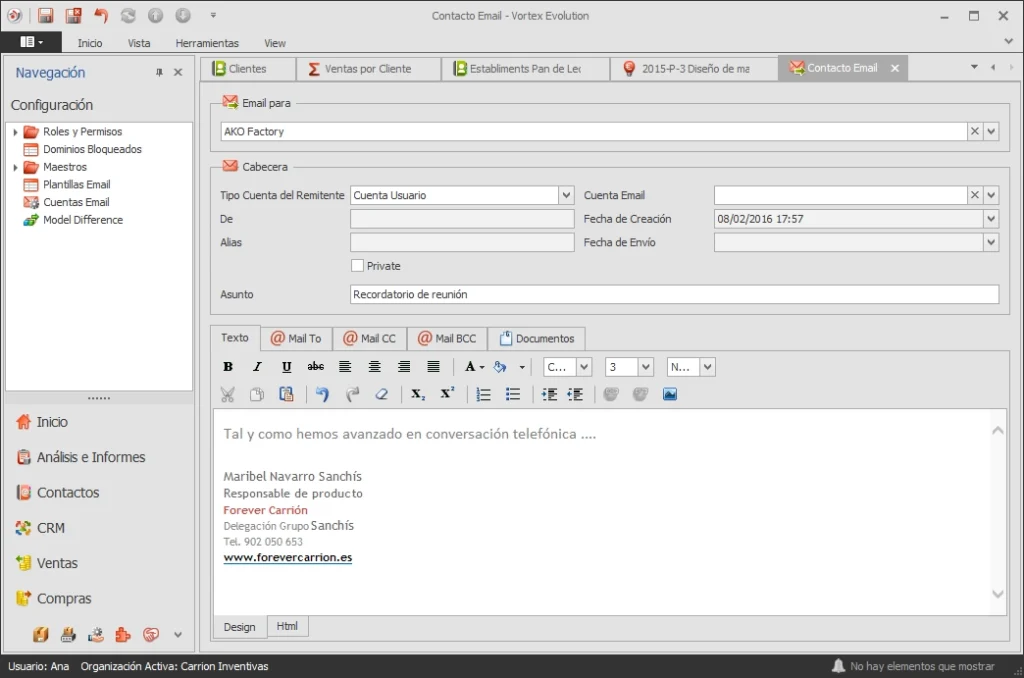Apply subscript formatting

pyautogui.click(x=418, y=394)
